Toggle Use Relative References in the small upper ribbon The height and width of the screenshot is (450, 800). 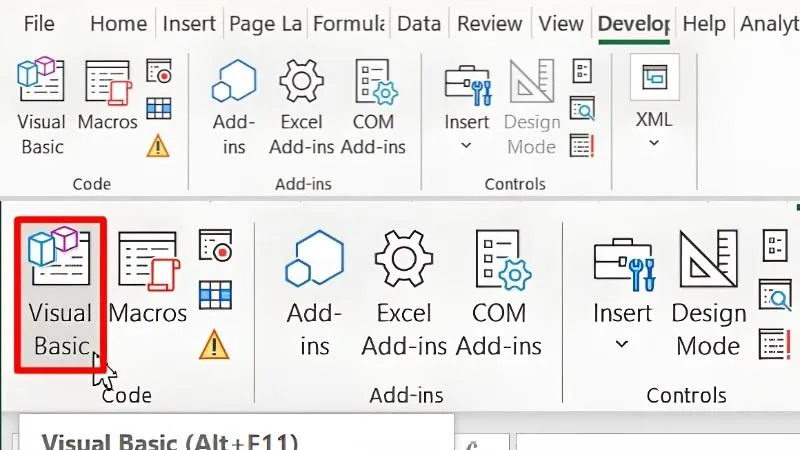click(159, 108)
